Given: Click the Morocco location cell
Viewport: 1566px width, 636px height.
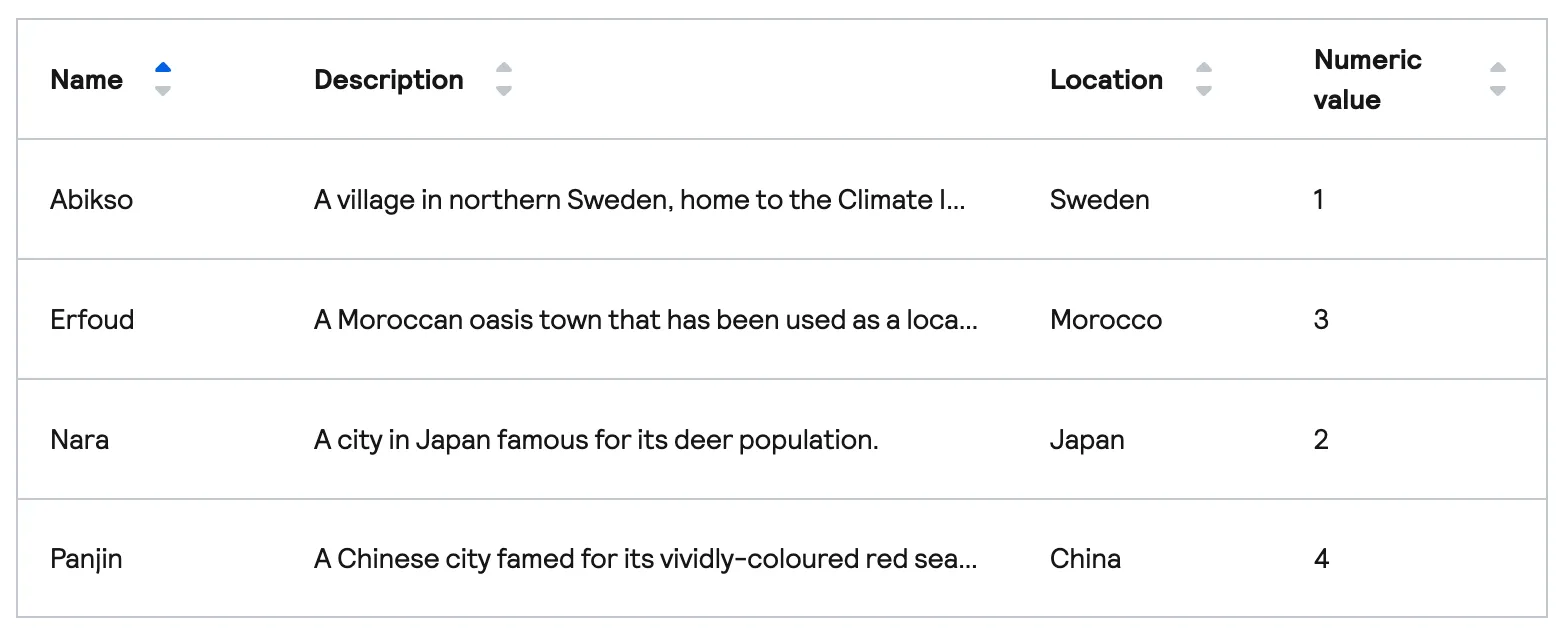Looking at the screenshot, I should 1106,320.
